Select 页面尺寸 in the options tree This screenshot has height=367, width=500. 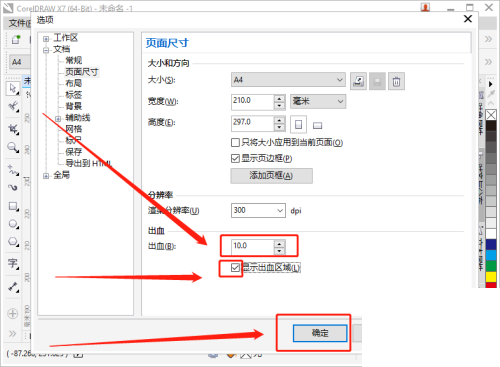click(82, 72)
